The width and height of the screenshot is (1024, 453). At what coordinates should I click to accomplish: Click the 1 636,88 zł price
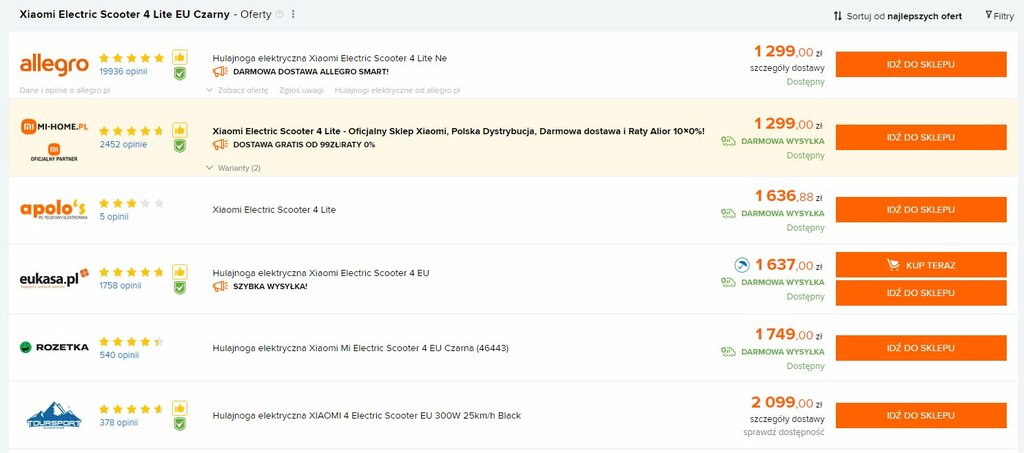[788, 196]
